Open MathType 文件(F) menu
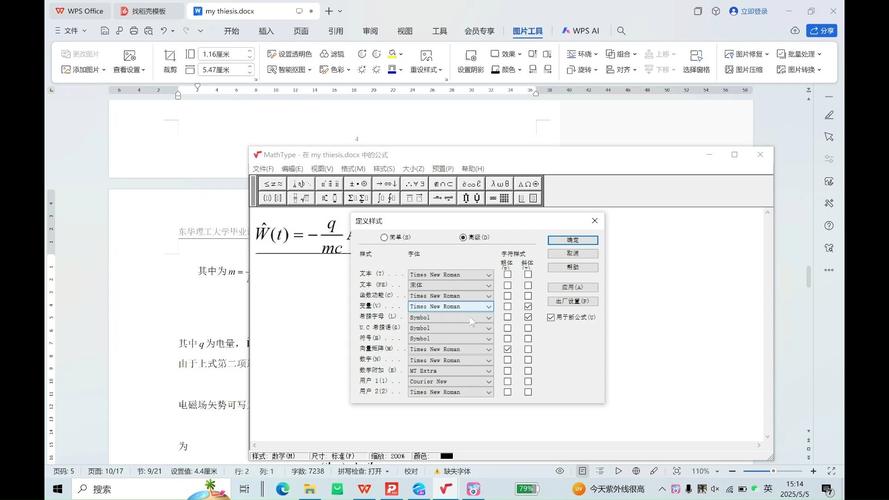This screenshot has width=889, height=500. tap(263, 168)
